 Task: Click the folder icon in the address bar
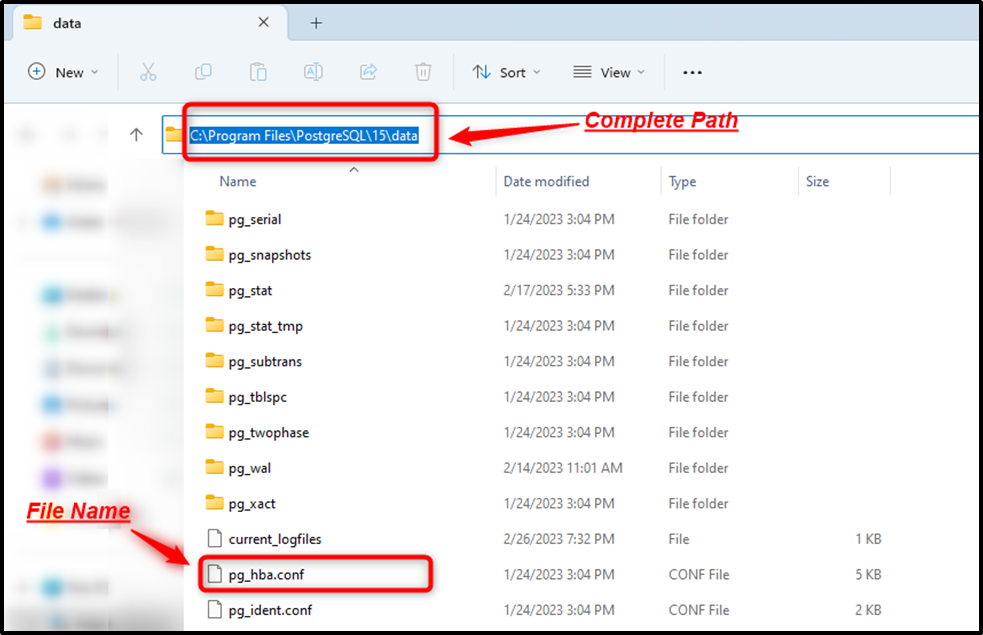170,134
